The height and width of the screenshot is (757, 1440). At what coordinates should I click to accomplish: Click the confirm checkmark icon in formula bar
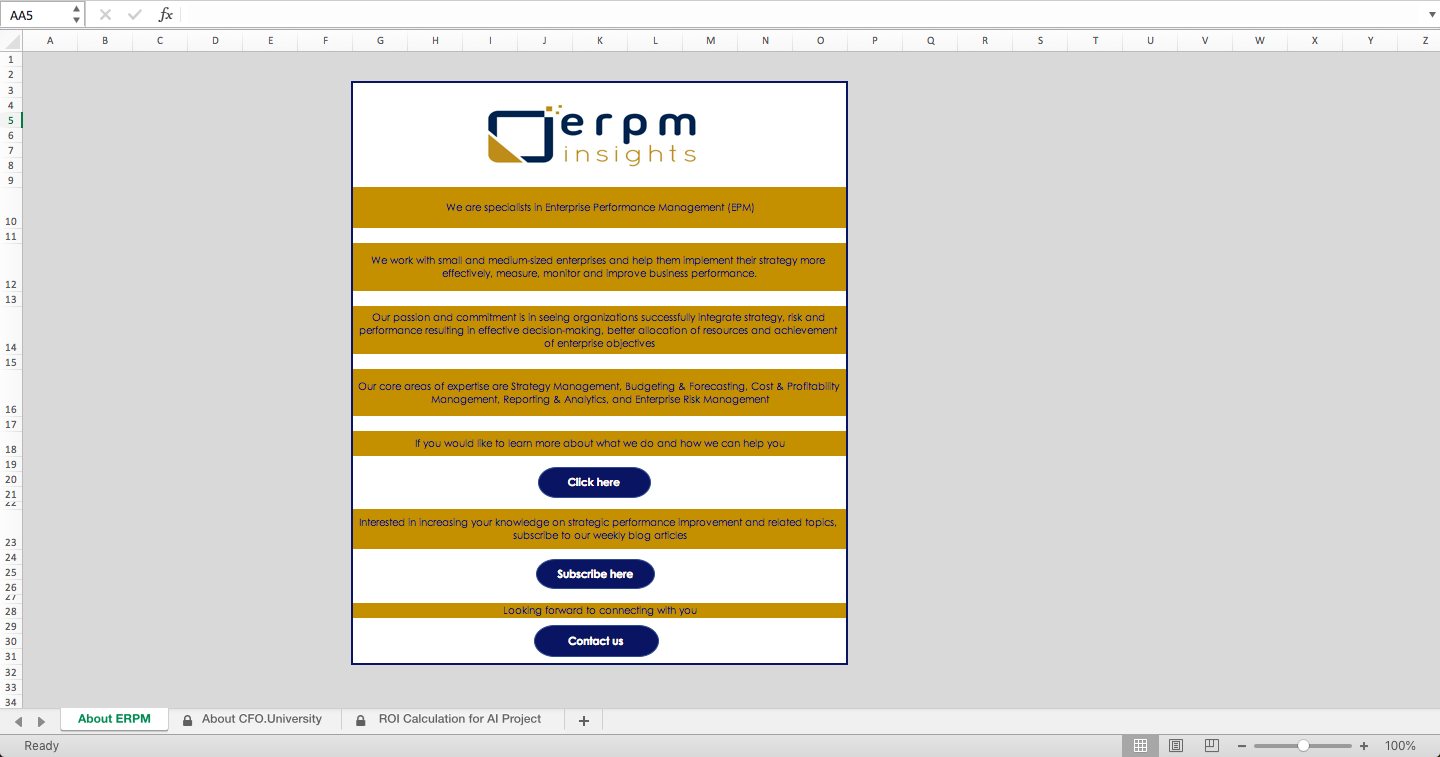[135, 15]
